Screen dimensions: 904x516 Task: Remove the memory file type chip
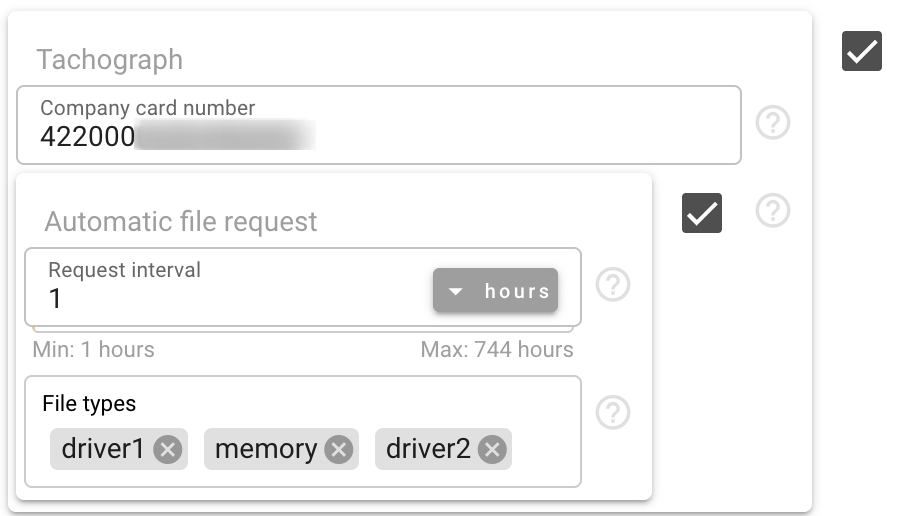(x=338, y=449)
